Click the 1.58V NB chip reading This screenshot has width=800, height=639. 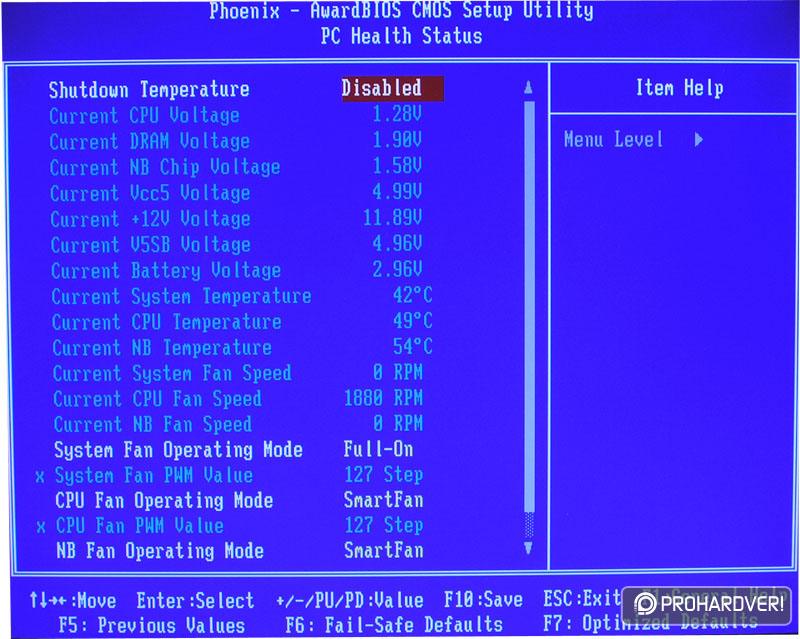click(397, 165)
